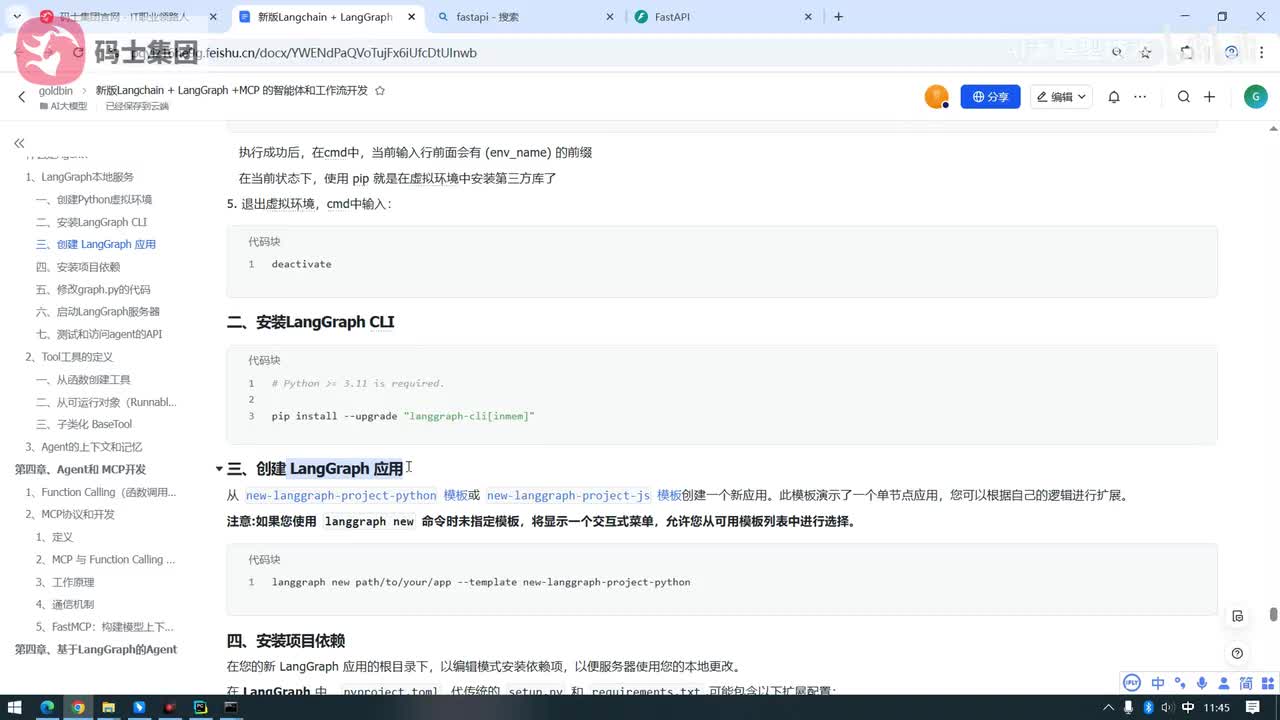The width and height of the screenshot is (1280, 720).
Task: Click the goldbin breadcrumb
Action: (56, 90)
